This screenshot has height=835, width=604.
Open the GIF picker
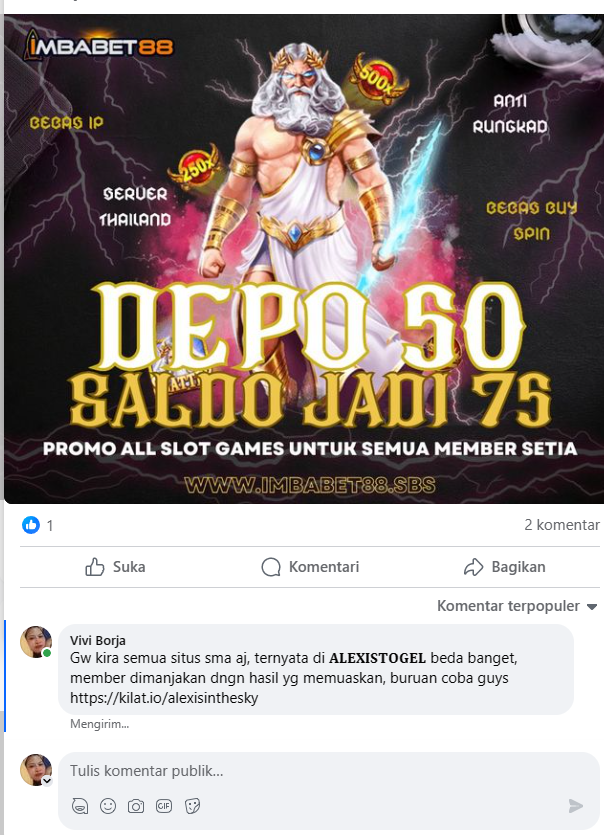(x=164, y=806)
